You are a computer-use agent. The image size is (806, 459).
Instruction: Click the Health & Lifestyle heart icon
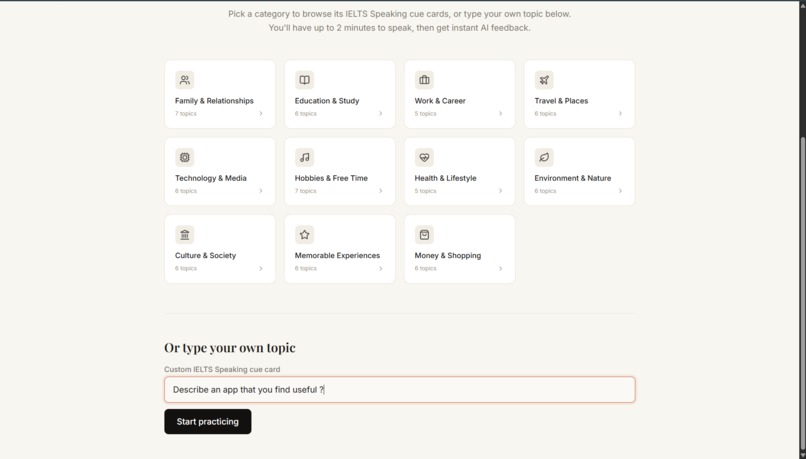click(424, 157)
